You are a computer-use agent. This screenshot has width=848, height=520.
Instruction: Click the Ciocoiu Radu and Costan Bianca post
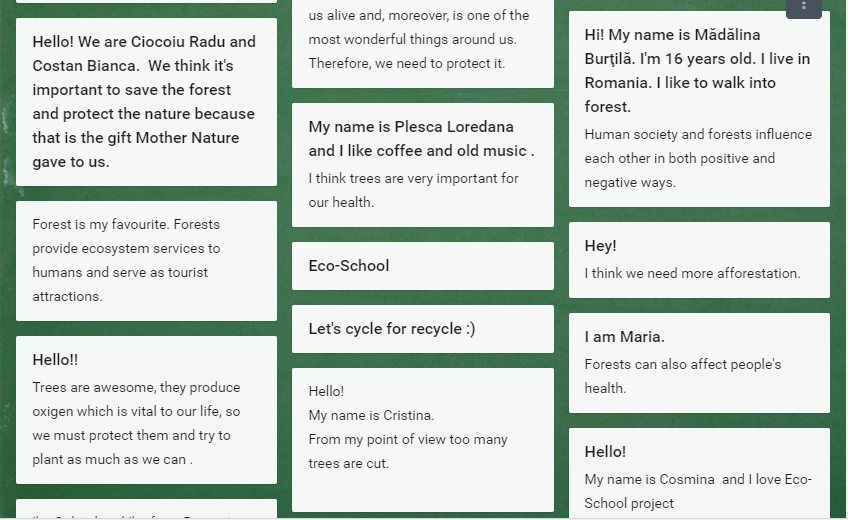click(146, 102)
